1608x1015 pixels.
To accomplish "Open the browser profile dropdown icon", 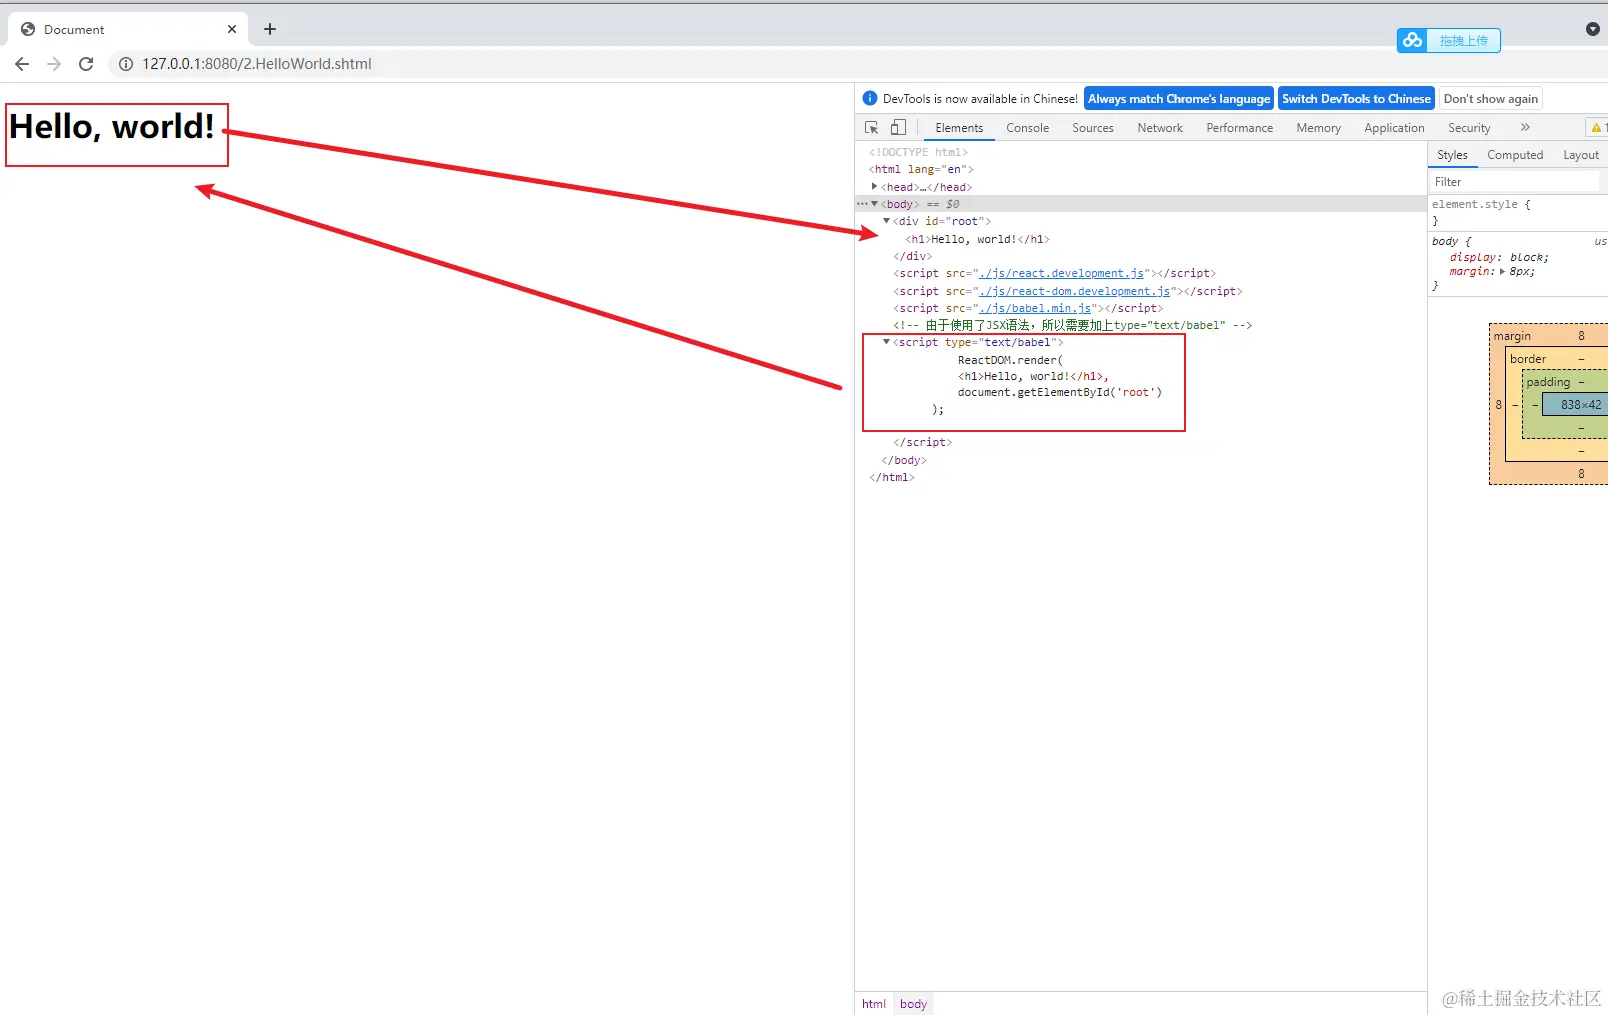I will (x=1593, y=29).
